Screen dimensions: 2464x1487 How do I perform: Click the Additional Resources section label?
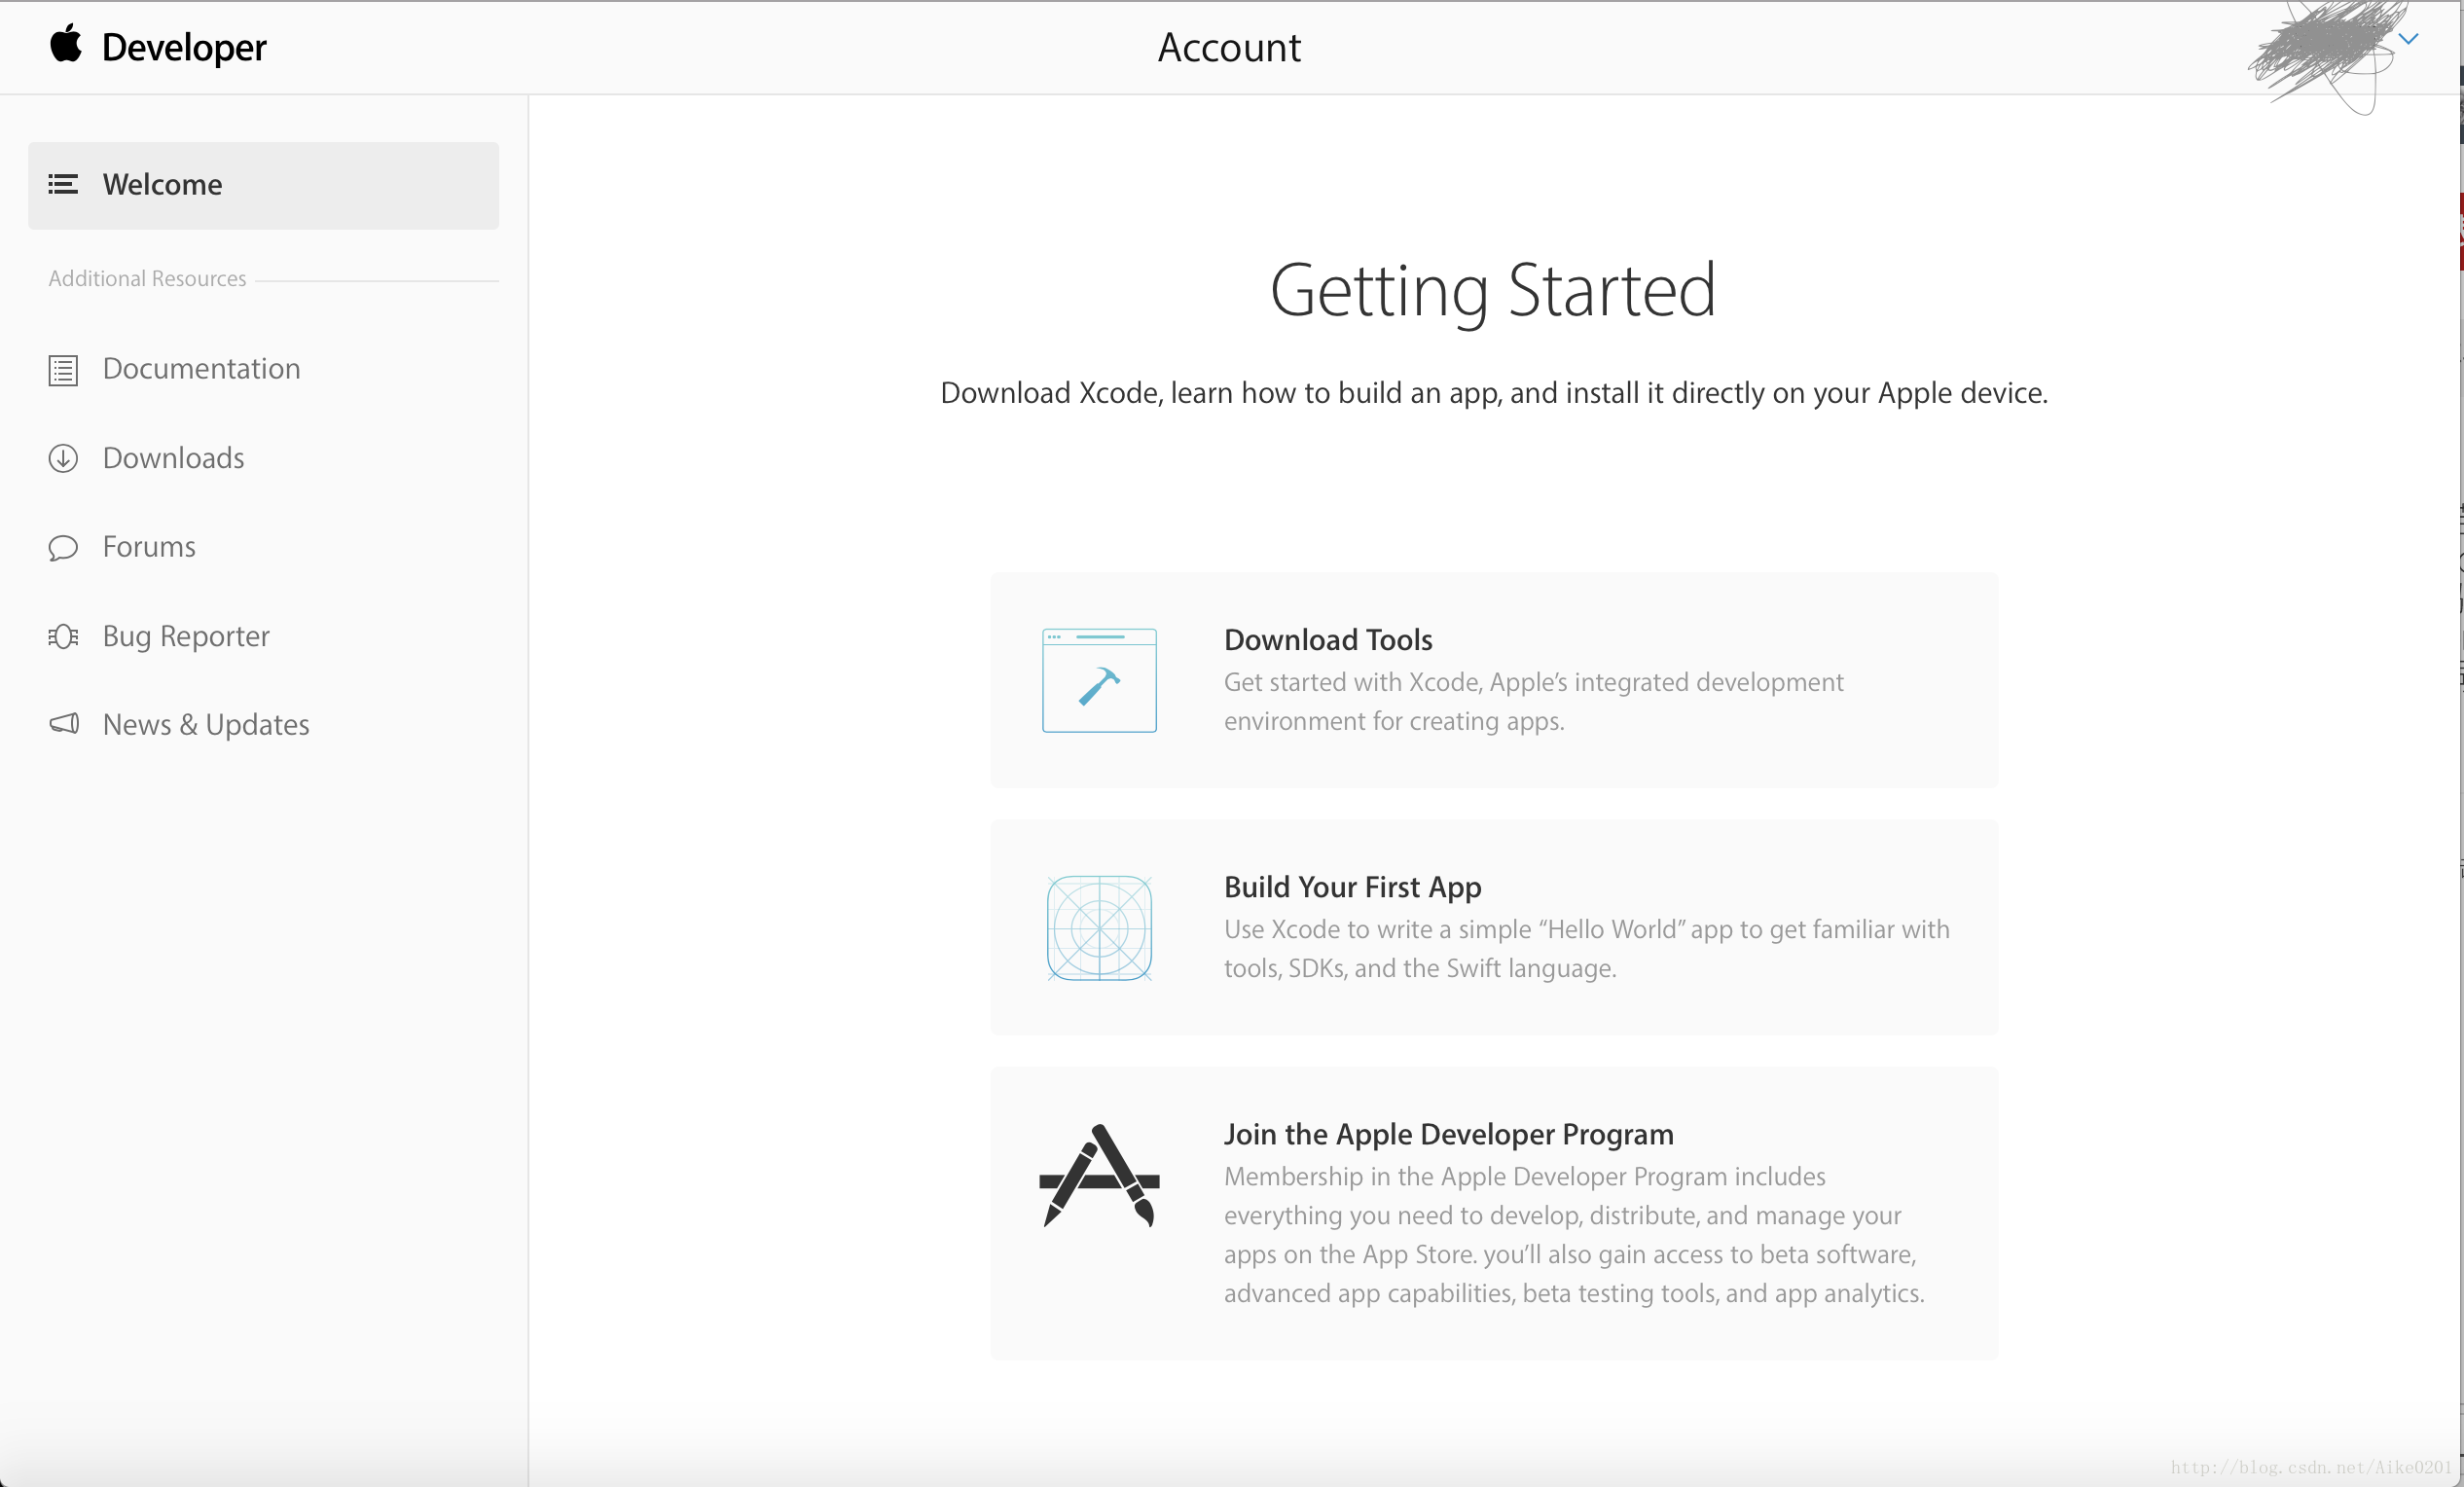147,279
